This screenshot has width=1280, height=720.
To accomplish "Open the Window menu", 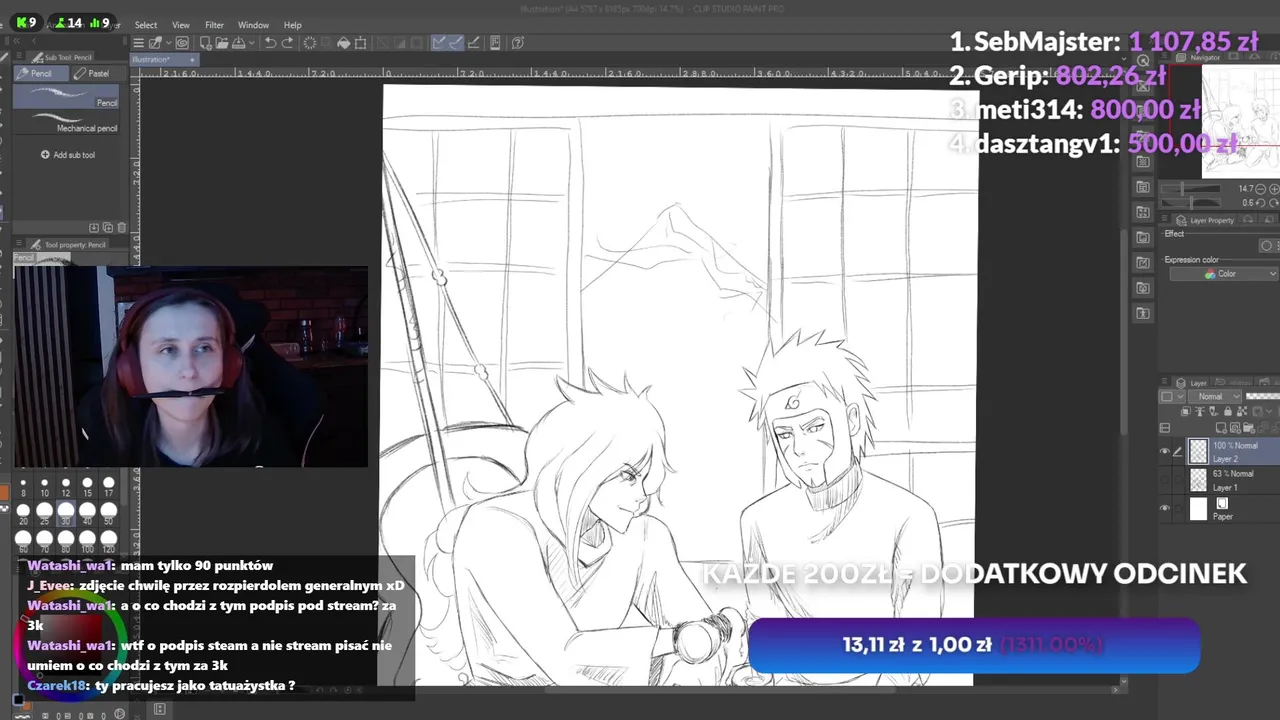I will pos(253,25).
